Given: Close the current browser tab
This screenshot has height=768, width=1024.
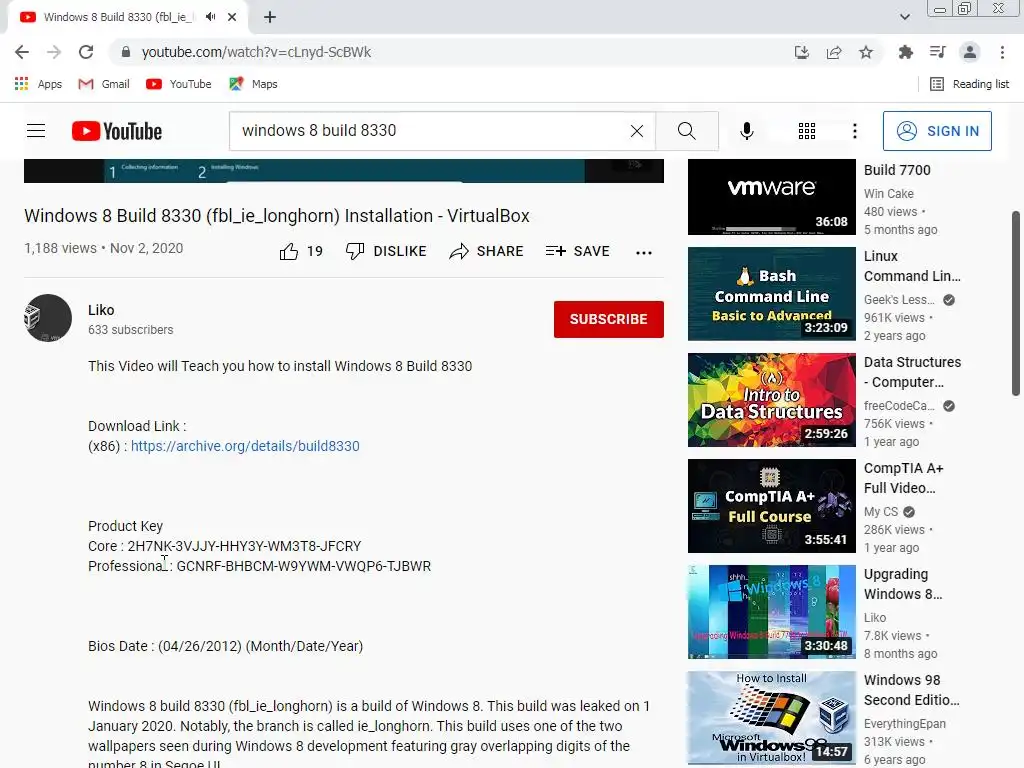Looking at the screenshot, I should [232, 17].
